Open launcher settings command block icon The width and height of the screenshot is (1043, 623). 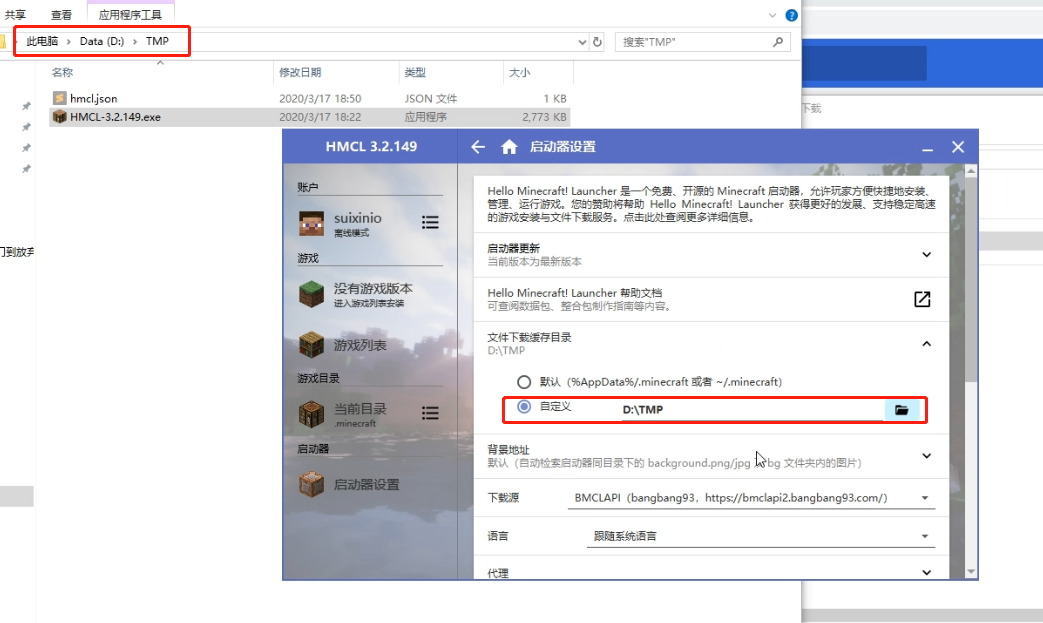coord(311,484)
